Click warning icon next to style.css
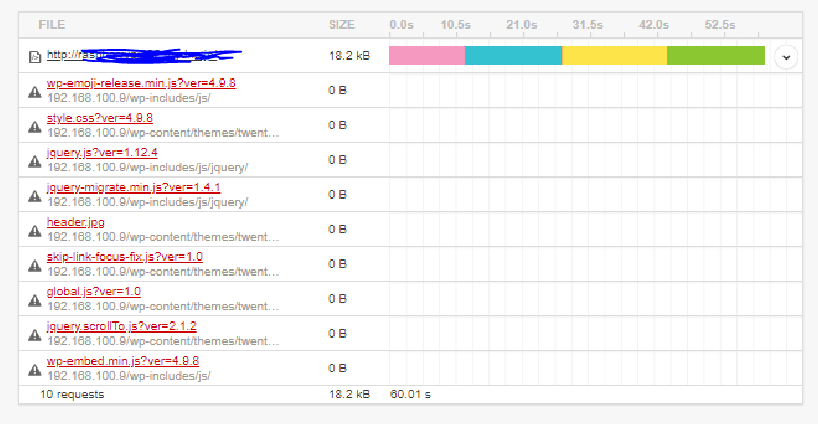 [35, 126]
